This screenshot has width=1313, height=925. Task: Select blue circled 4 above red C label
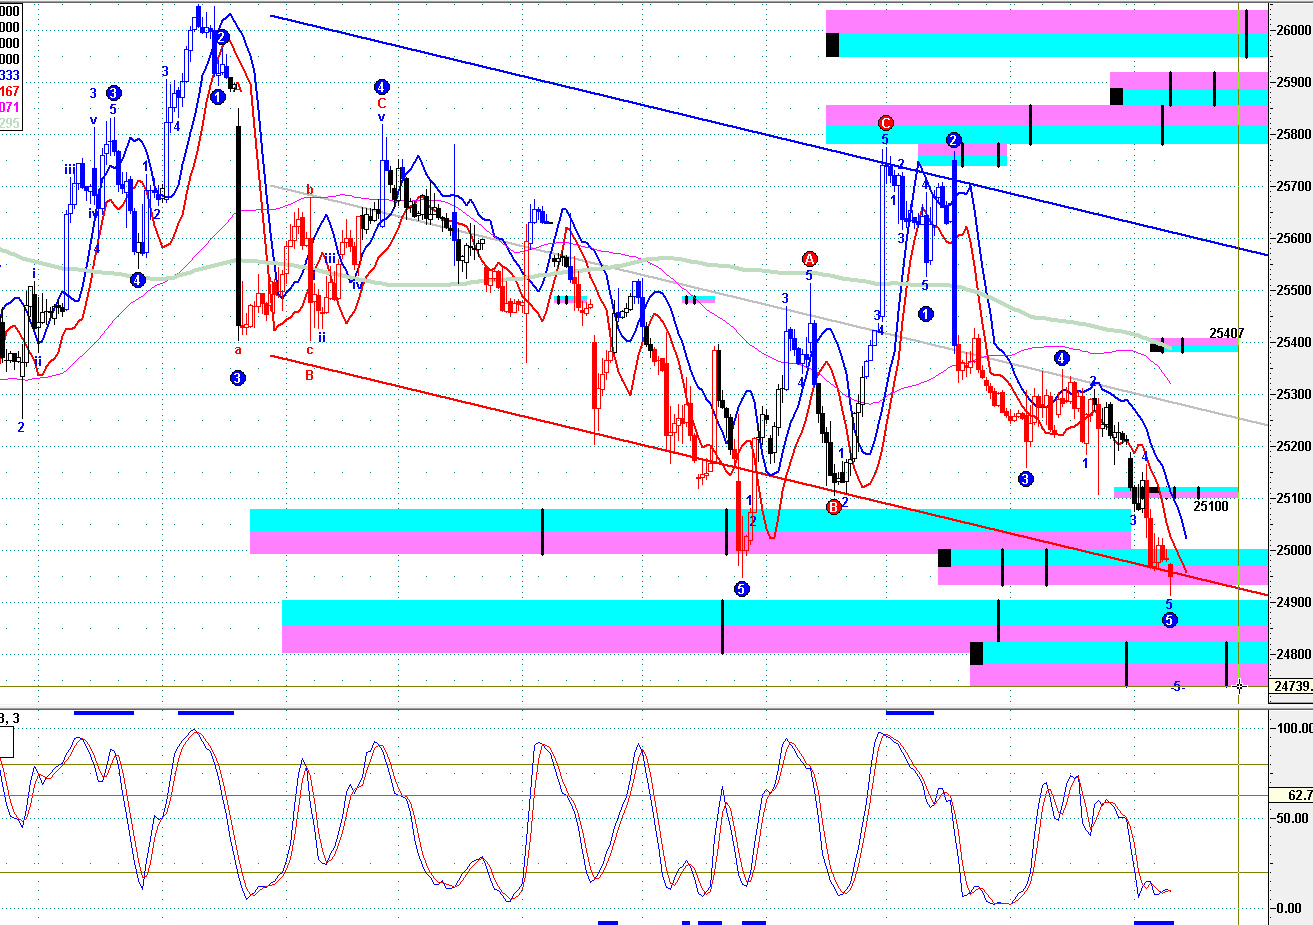pos(381,86)
